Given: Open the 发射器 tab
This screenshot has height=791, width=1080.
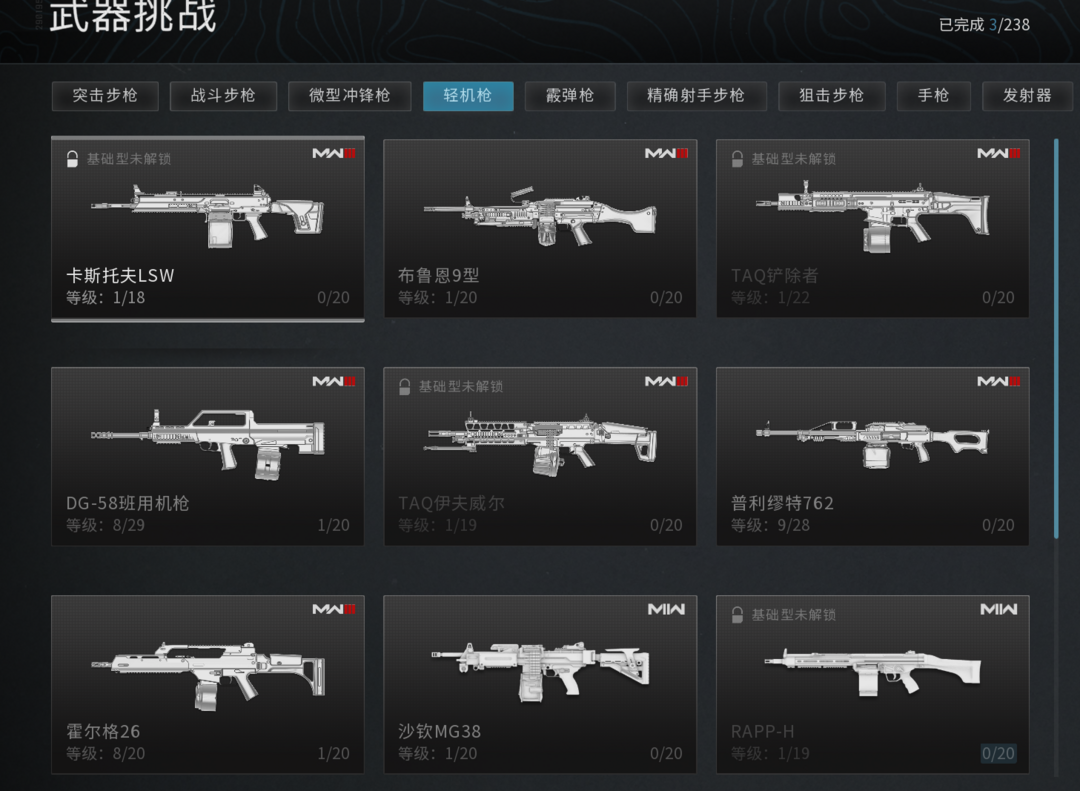Looking at the screenshot, I should coord(1028,96).
